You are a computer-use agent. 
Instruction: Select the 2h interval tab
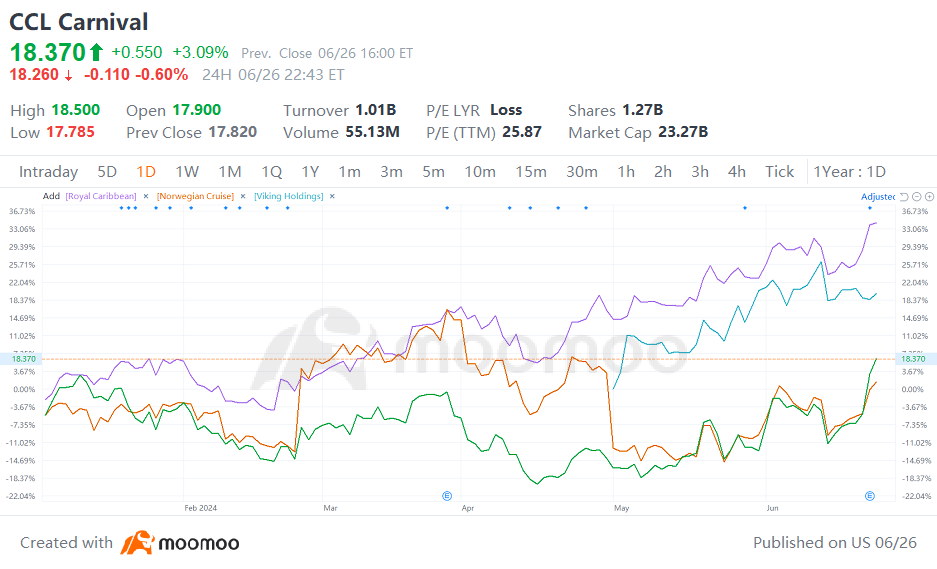(x=663, y=172)
